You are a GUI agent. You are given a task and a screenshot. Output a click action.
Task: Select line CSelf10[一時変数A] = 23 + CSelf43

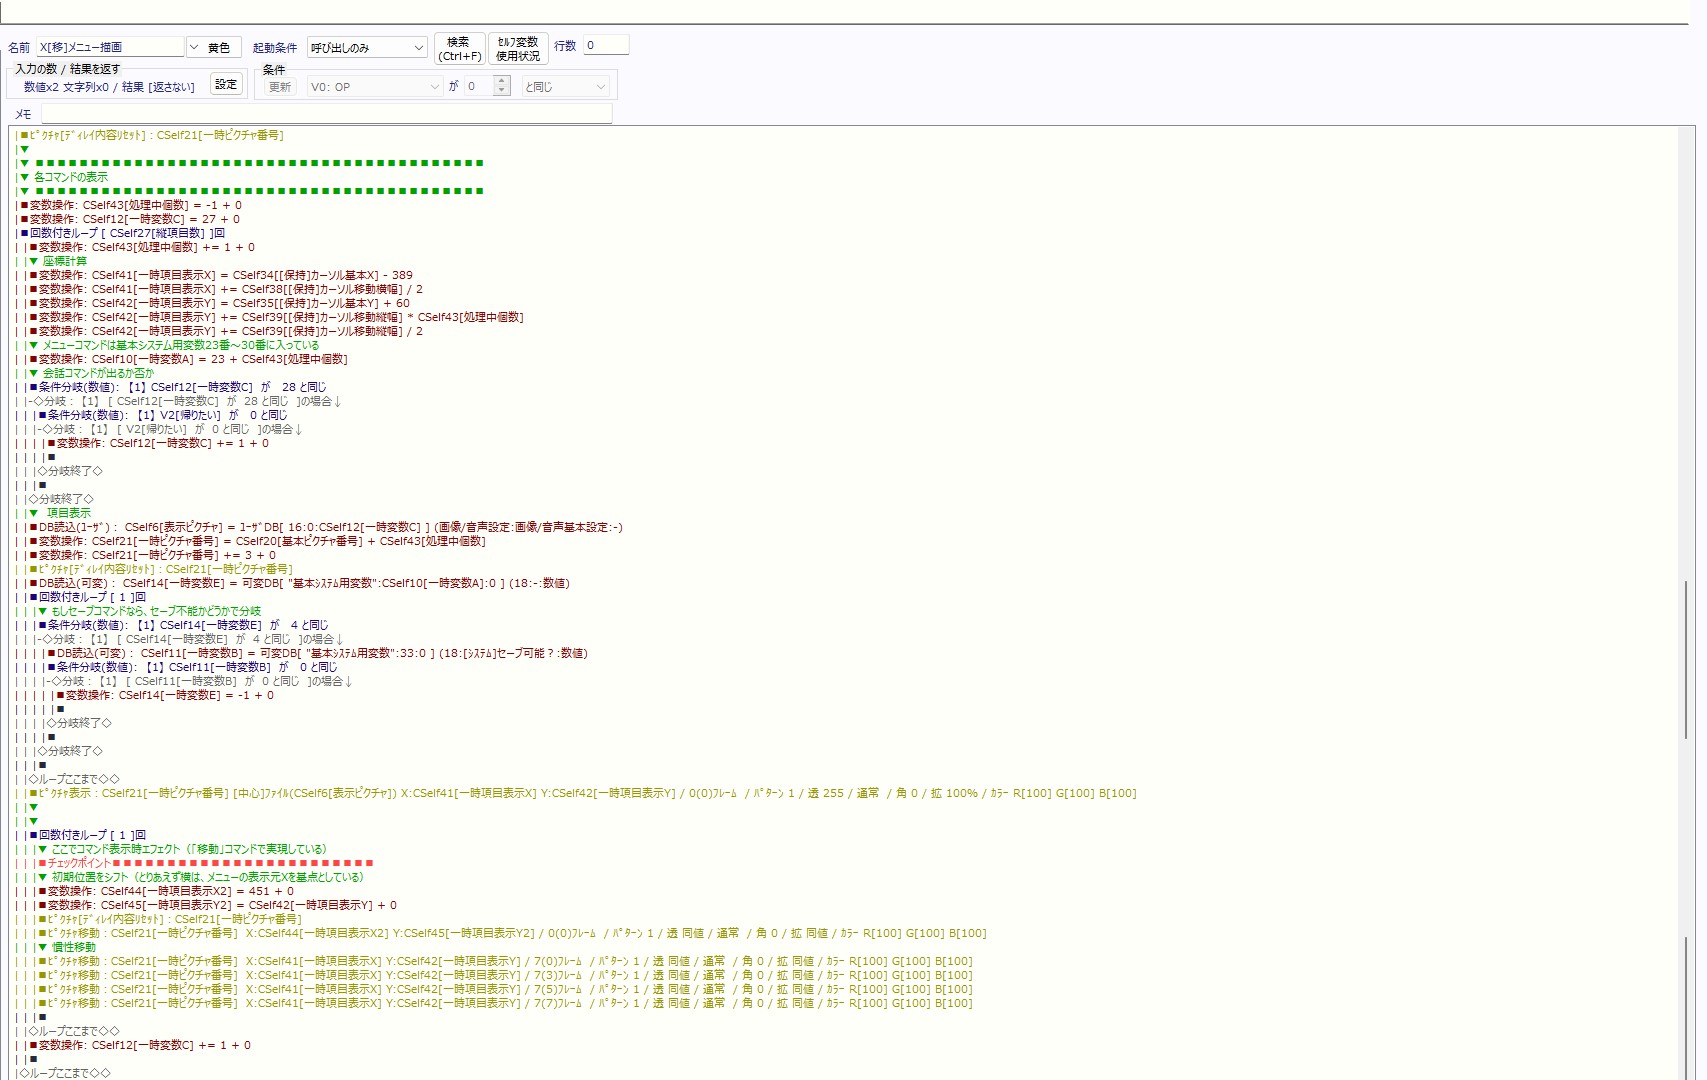193,359
